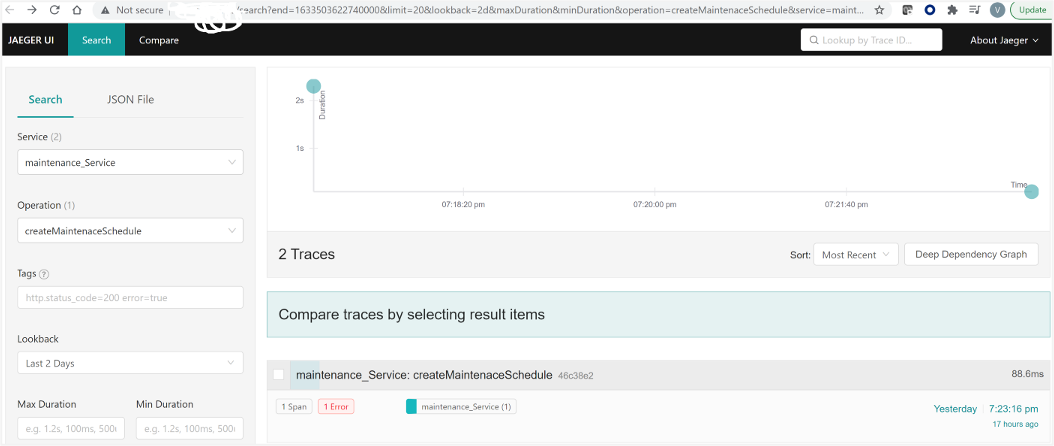Open the V user profile avatar
This screenshot has width=1054, height=446.
tap(998, 10)
